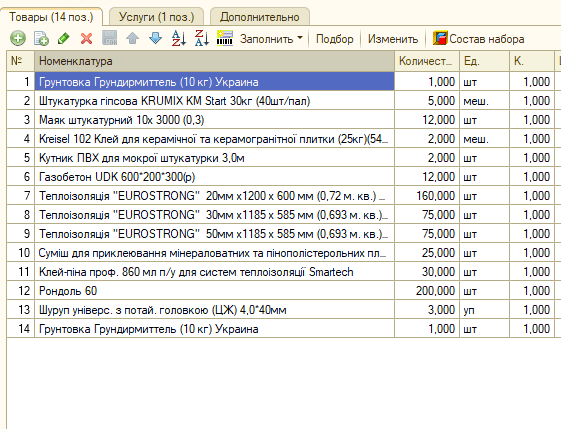Click quantity 25,000 of Суміш row
The width and height of the screenshot is (561, 429).
pos(427,253)
